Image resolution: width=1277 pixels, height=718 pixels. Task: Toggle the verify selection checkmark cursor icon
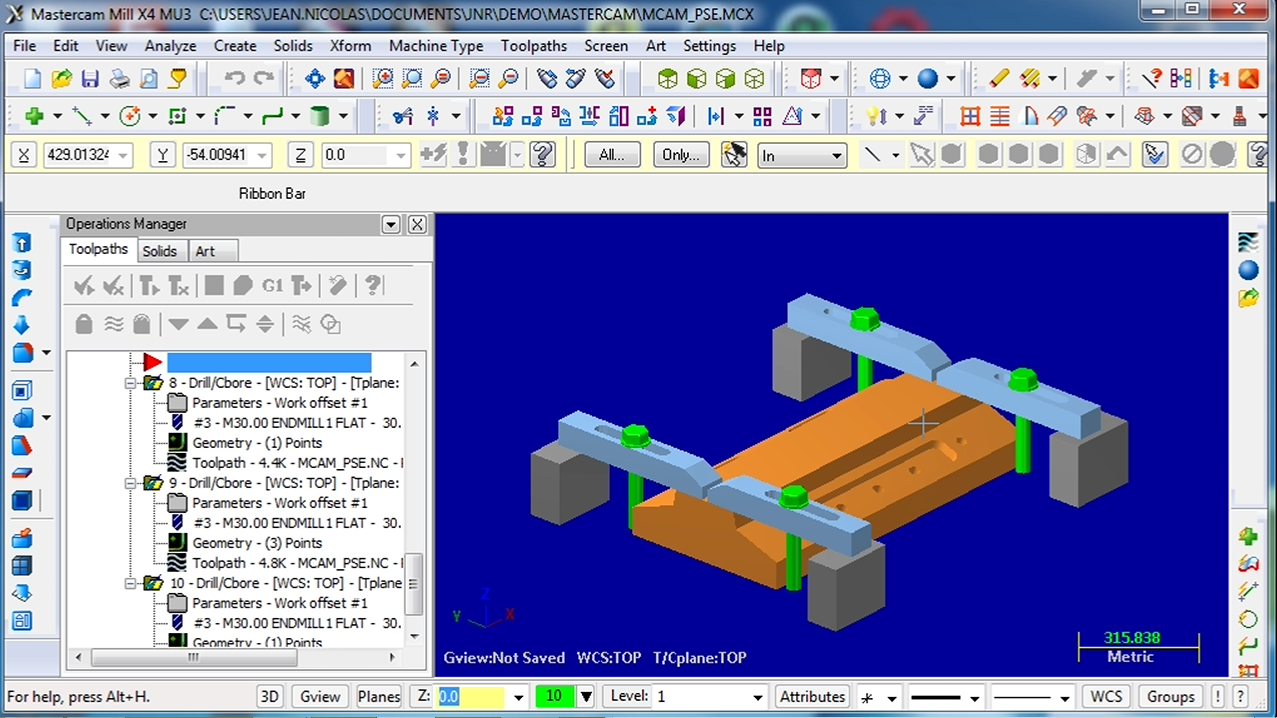coord(1155,154)
